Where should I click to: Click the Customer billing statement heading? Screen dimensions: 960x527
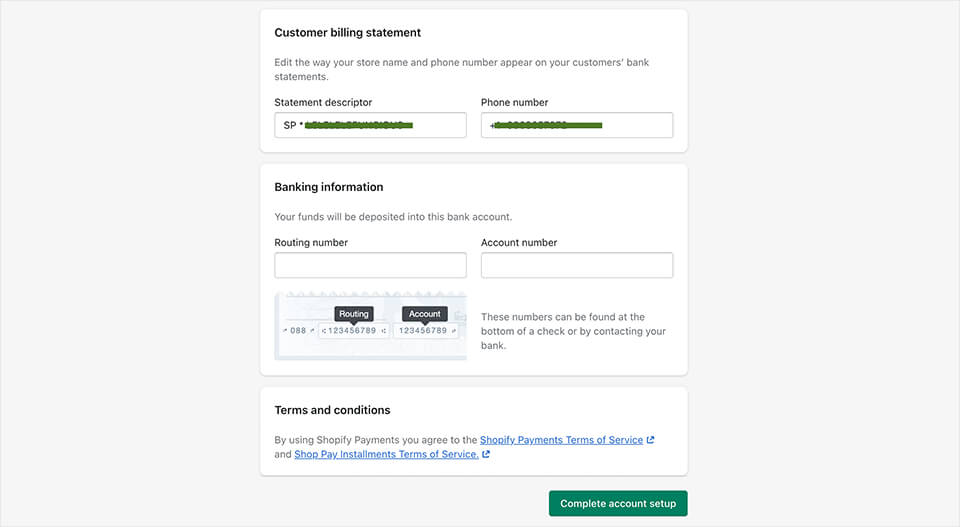coord(348,33)
